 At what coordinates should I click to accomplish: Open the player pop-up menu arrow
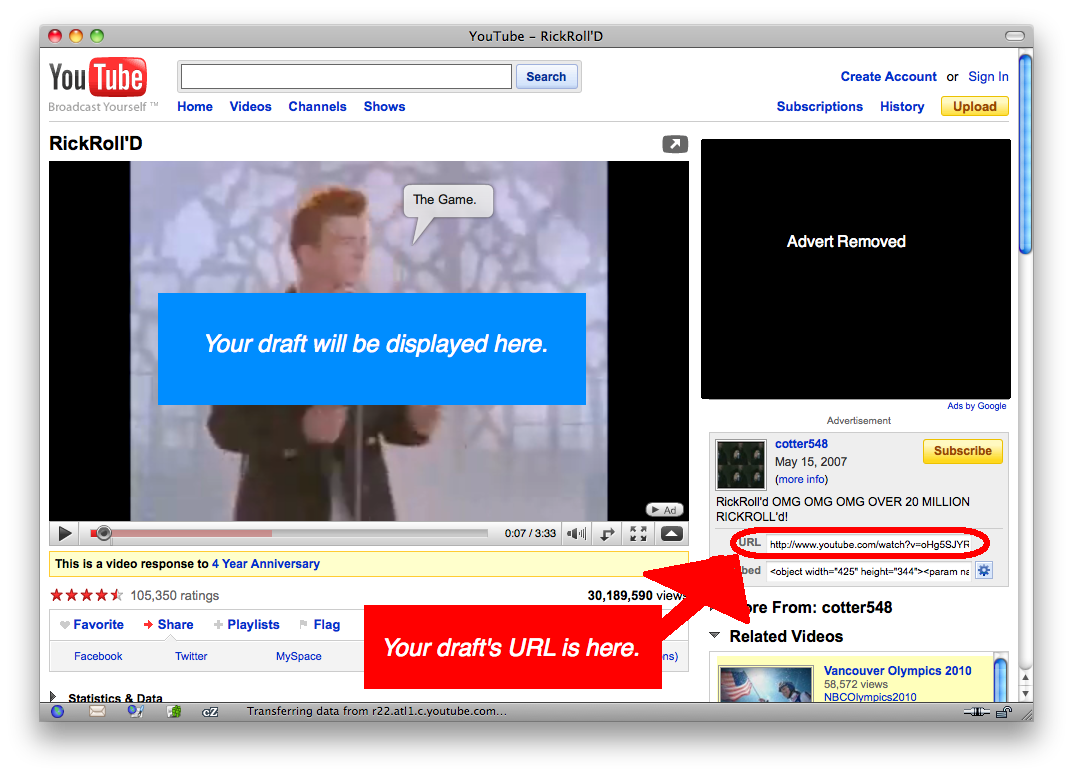(671, 534)
